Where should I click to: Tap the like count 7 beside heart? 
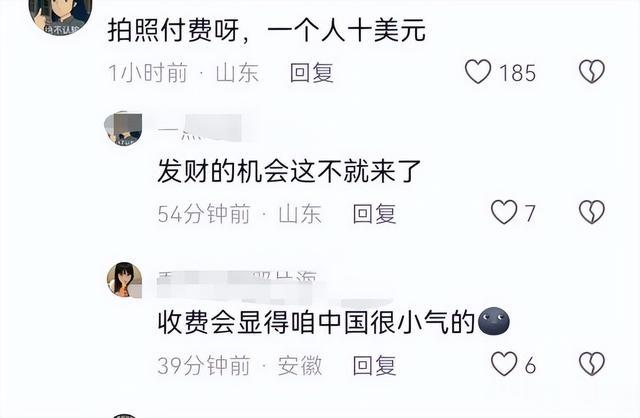coord(529,213)
